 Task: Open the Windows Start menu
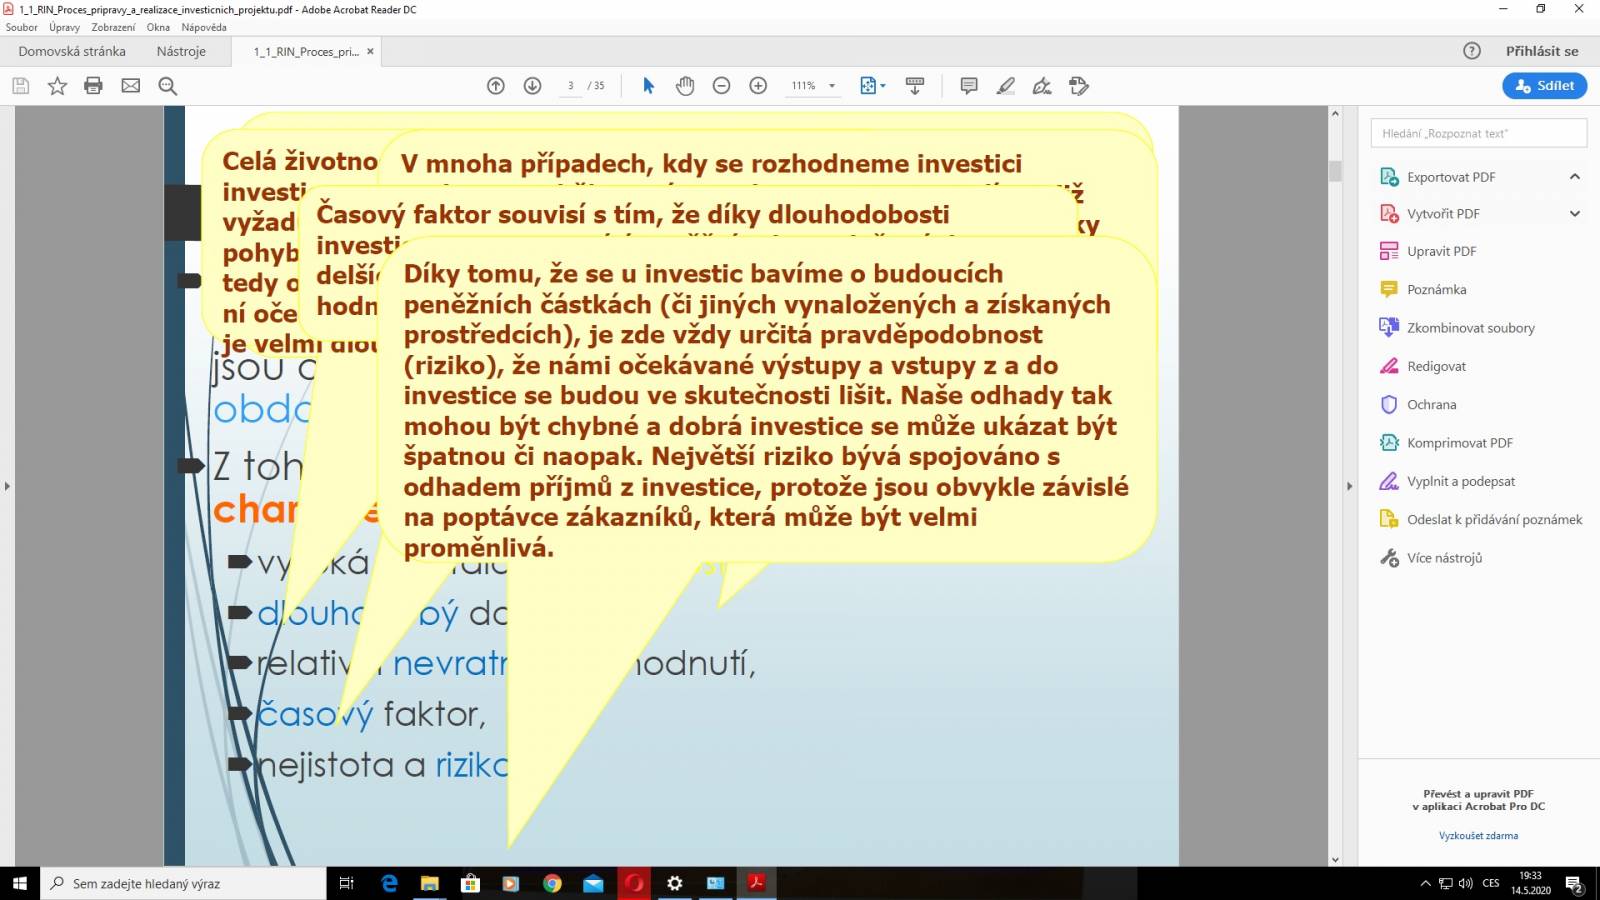click(19, 883)
